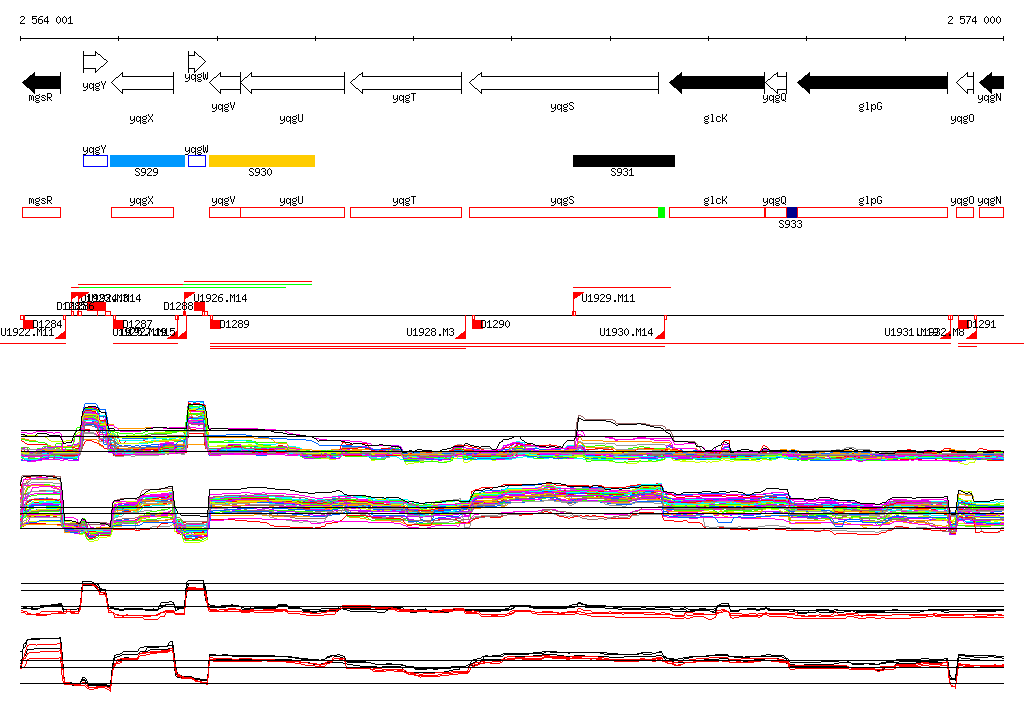Select the red-outlined mgsR annotation box

click(42, 212)
